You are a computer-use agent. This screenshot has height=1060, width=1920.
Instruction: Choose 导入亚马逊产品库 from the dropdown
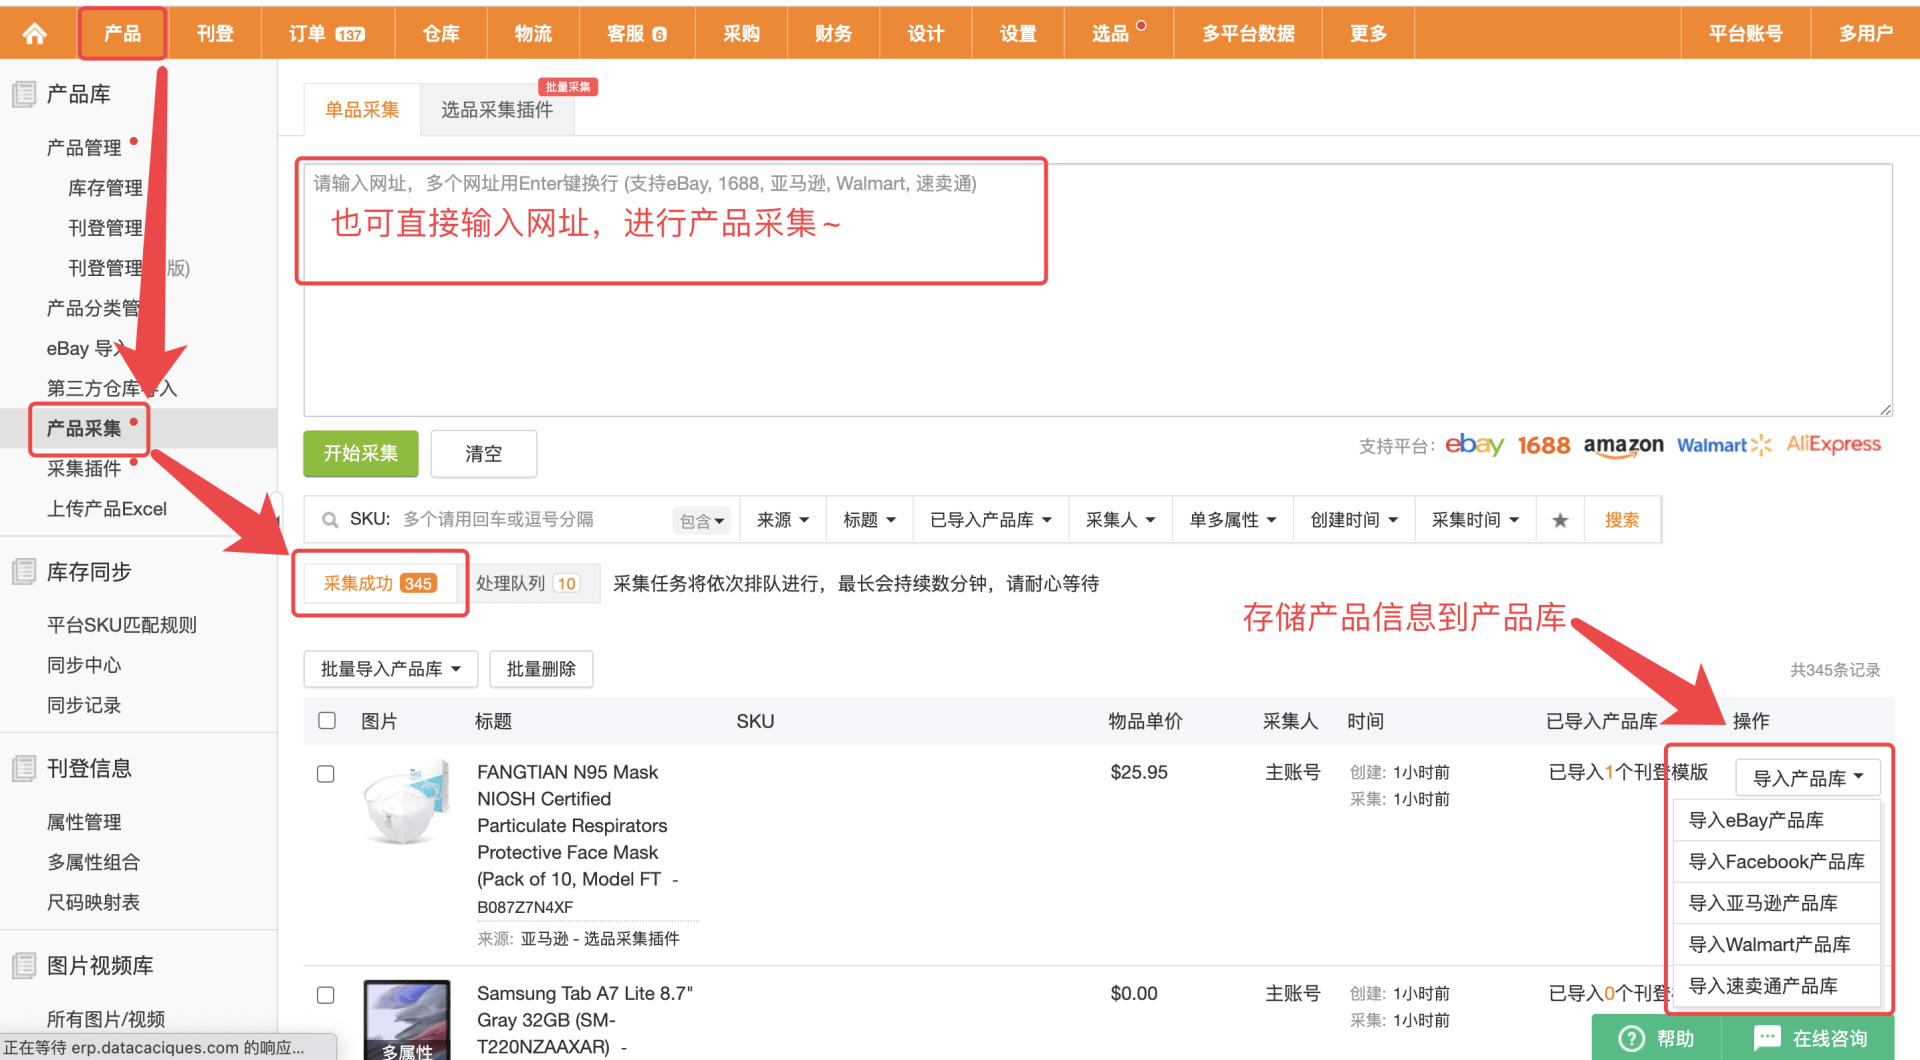click(x=1777, y=903)
